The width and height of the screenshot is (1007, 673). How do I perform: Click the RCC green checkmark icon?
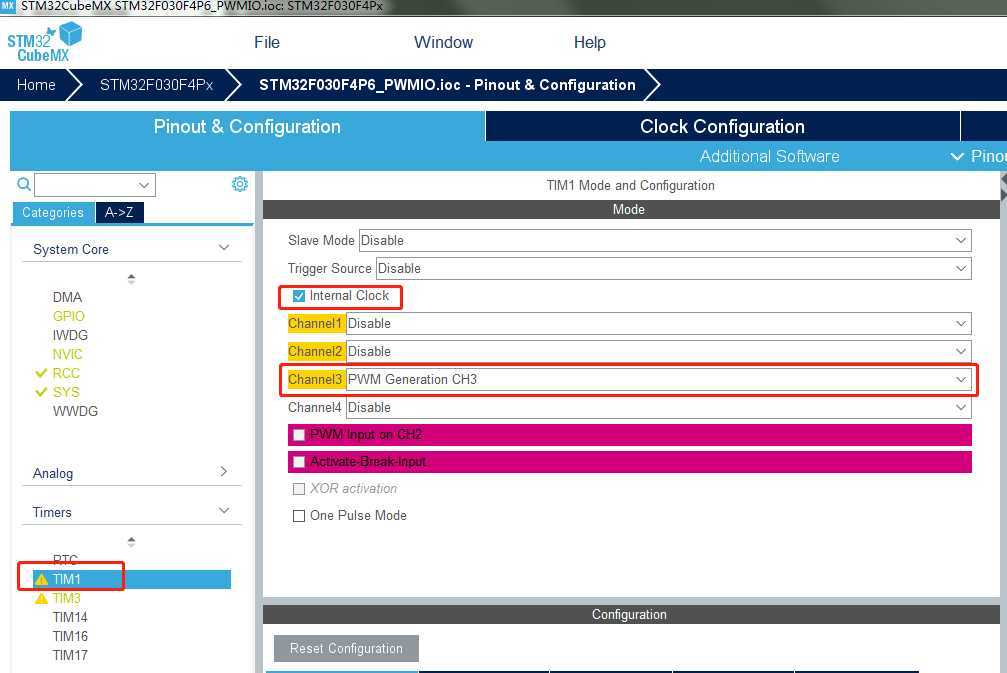click(x=41, y=373)
